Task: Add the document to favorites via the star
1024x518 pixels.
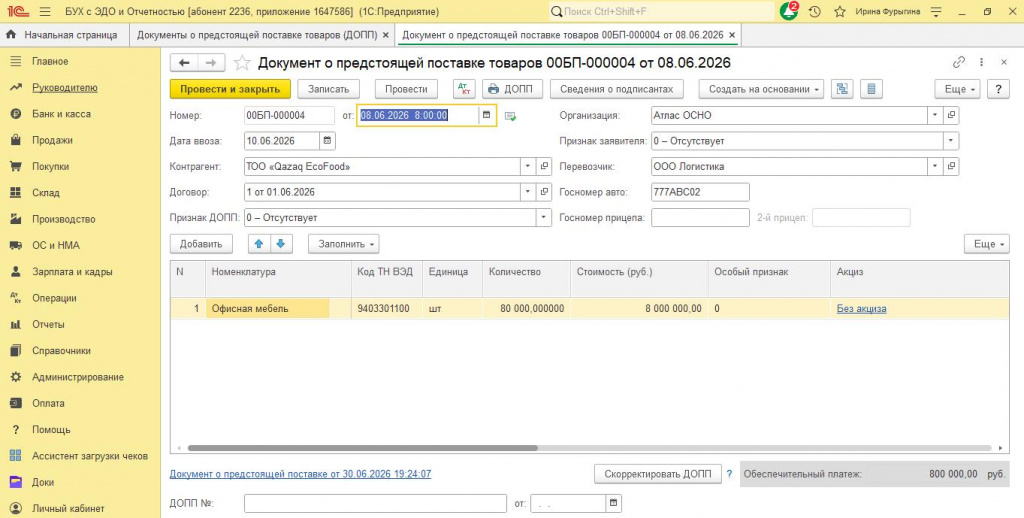Action: 242,63
